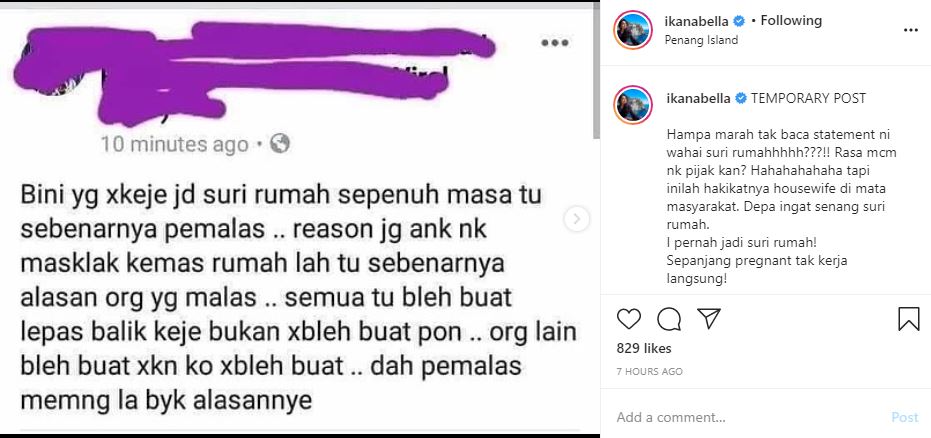The width and height of the screenshot is (931, 438).
Task: Click the Post comment button
Action: point(905,417)
